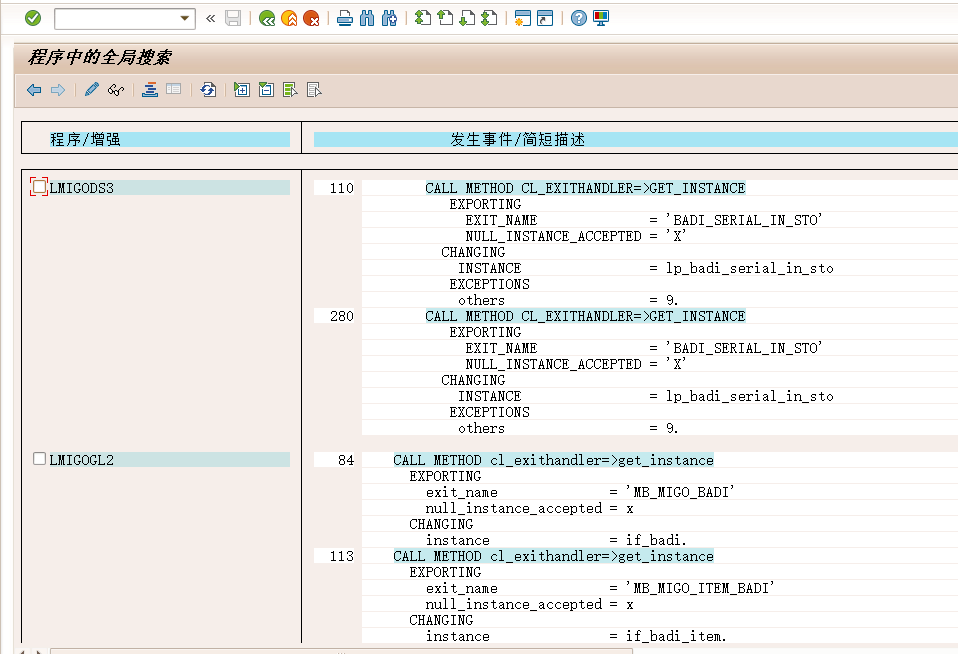This screenshot has width=958, height=654.
Task: Tick the LMIGODS3 checkbox
Action: 39,187
